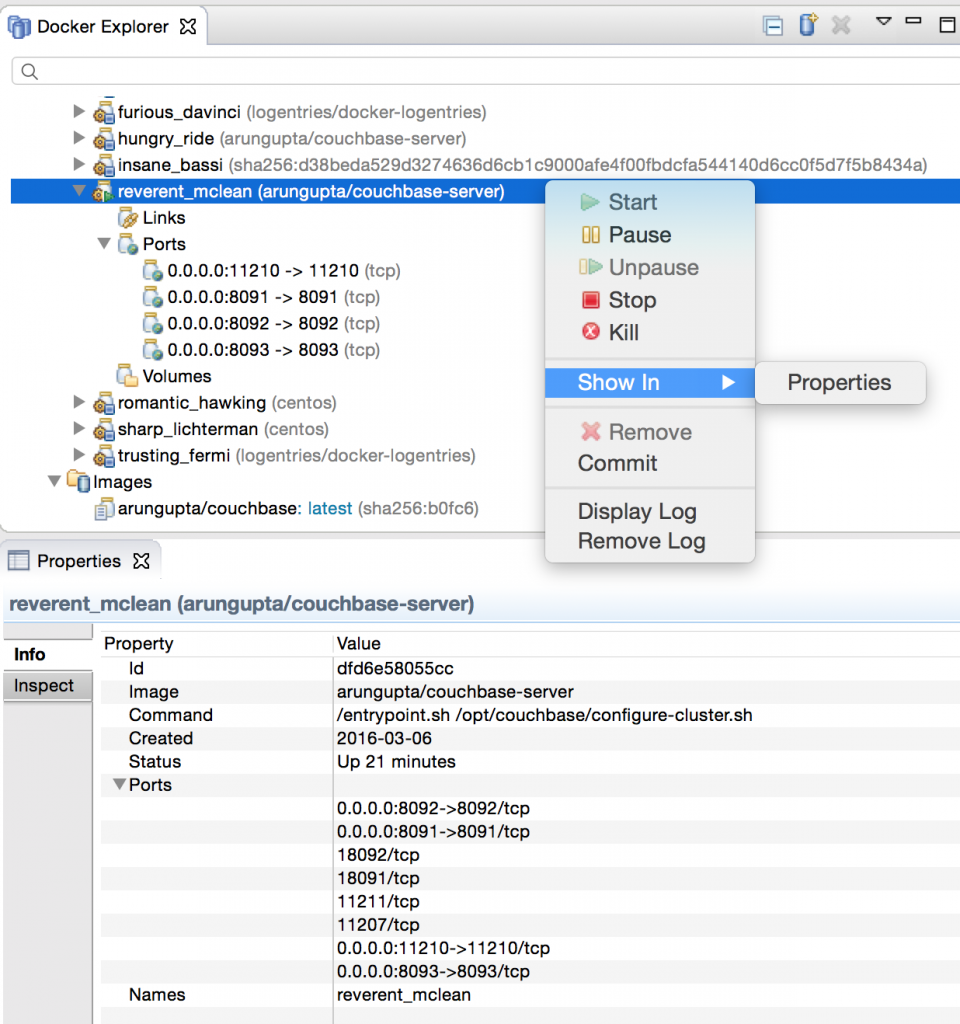960x1024 pixels.
Task: Expand the insane_bassi container node
Action: (x=79, y=164)
